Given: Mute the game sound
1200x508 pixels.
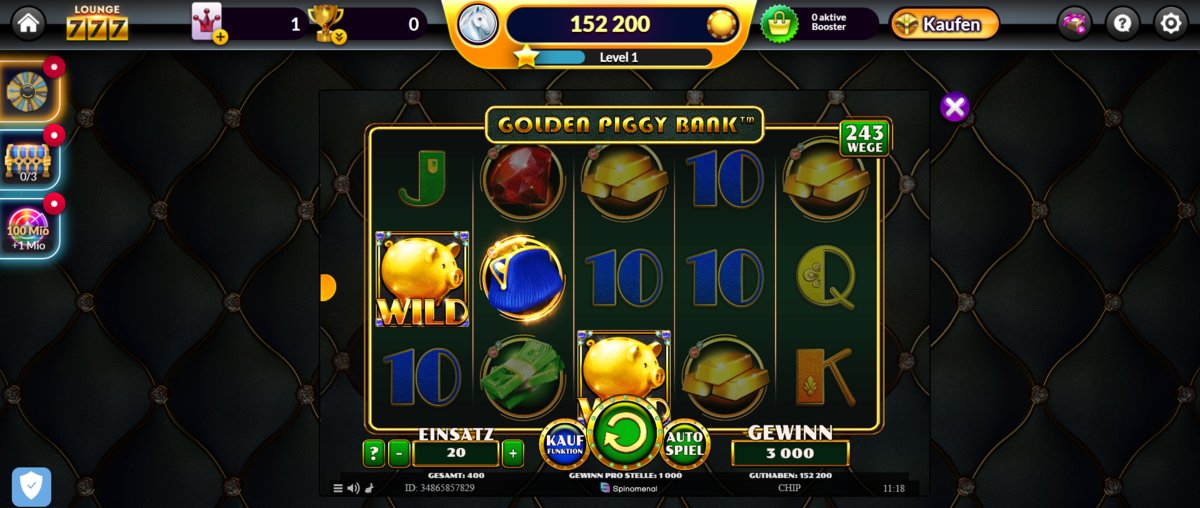Looking at the screenshot, I should coord(353,488).
